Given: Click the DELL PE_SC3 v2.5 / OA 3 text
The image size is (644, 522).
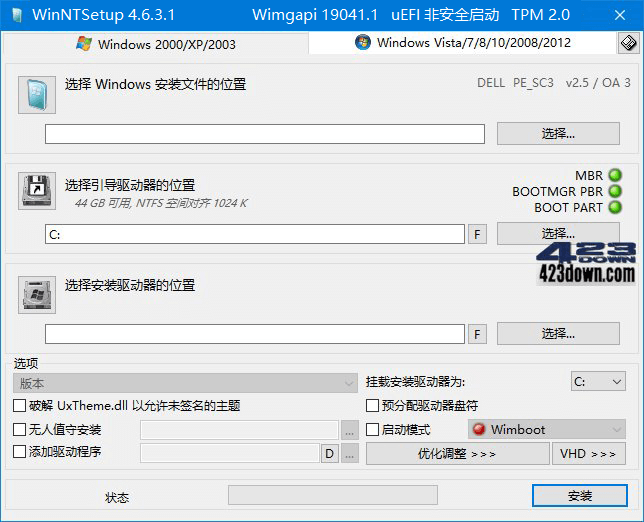Looking at the screenshot, I should pyautogui.click(x=554, y=83).
